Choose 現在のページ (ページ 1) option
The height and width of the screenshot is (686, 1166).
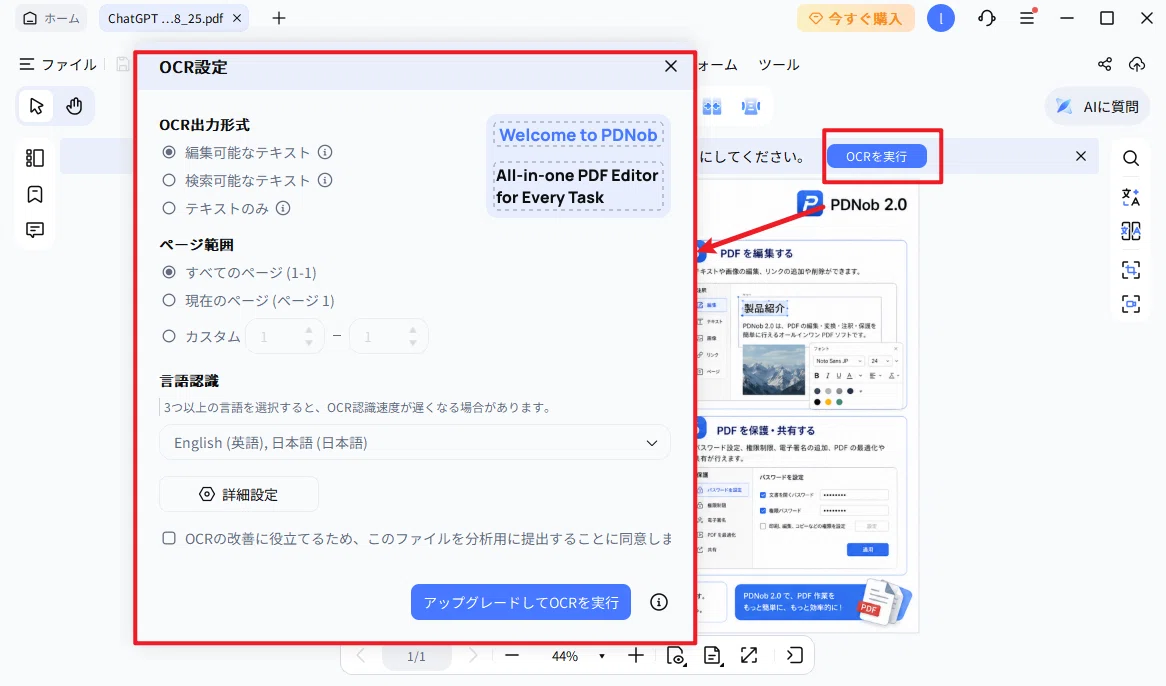[170, 300]
